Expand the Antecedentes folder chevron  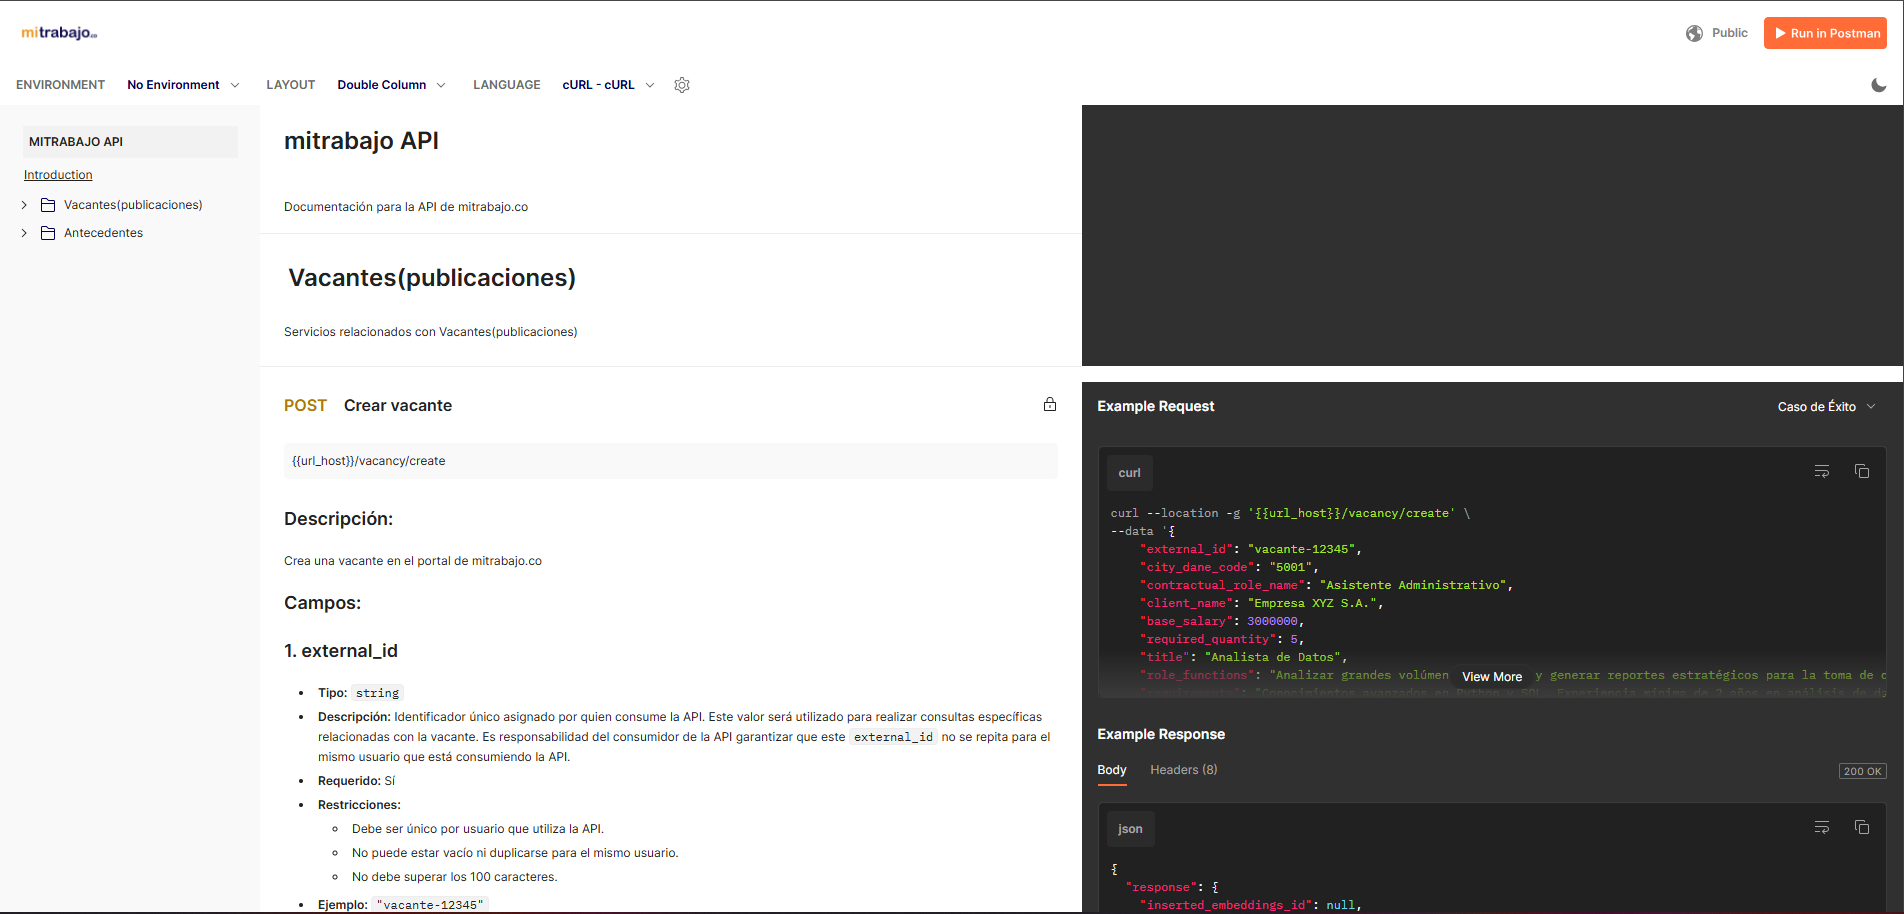pyautogui.click(x=23, y=232)
